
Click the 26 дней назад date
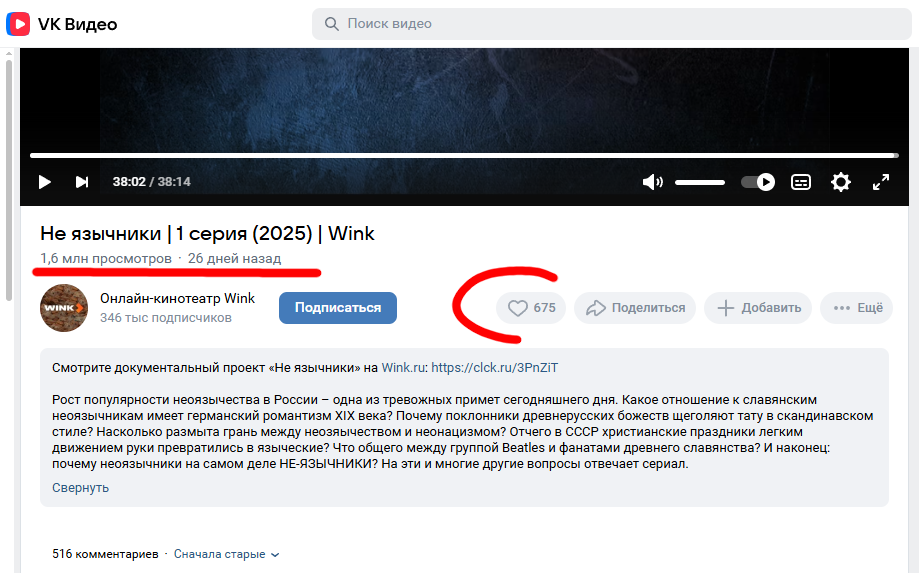pos(234,258)
